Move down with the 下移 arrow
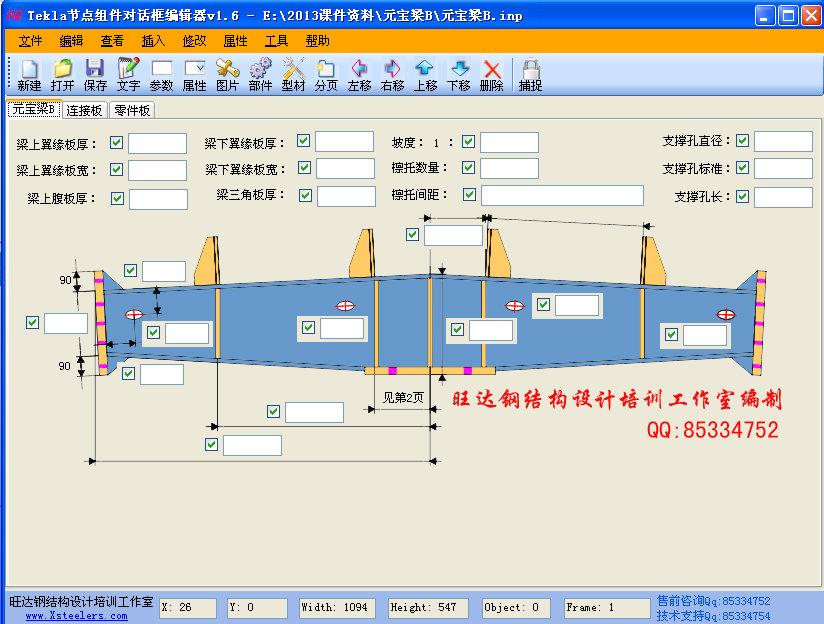The width and height of the screenshot is (824, 624). click(459, 75)
